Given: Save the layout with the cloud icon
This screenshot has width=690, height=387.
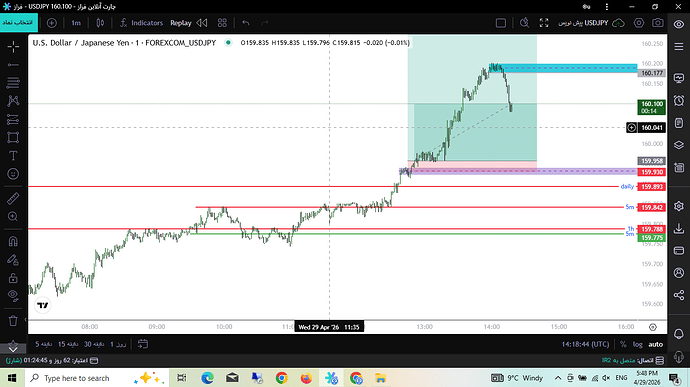Looking at the screenshot, I should (x=618, y=23).
